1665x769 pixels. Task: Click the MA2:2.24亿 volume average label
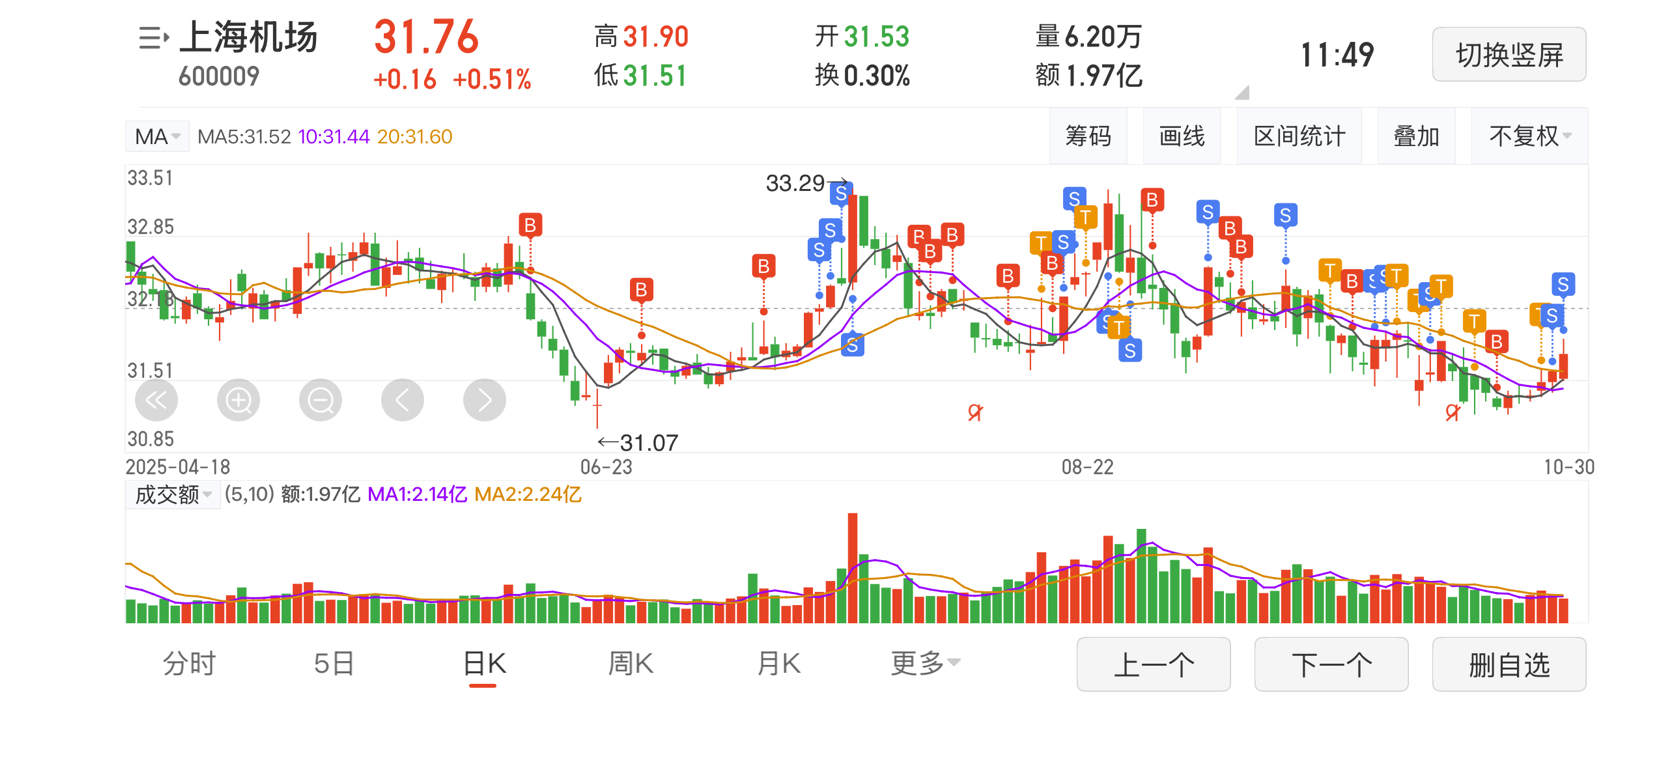tap(527, 495)
